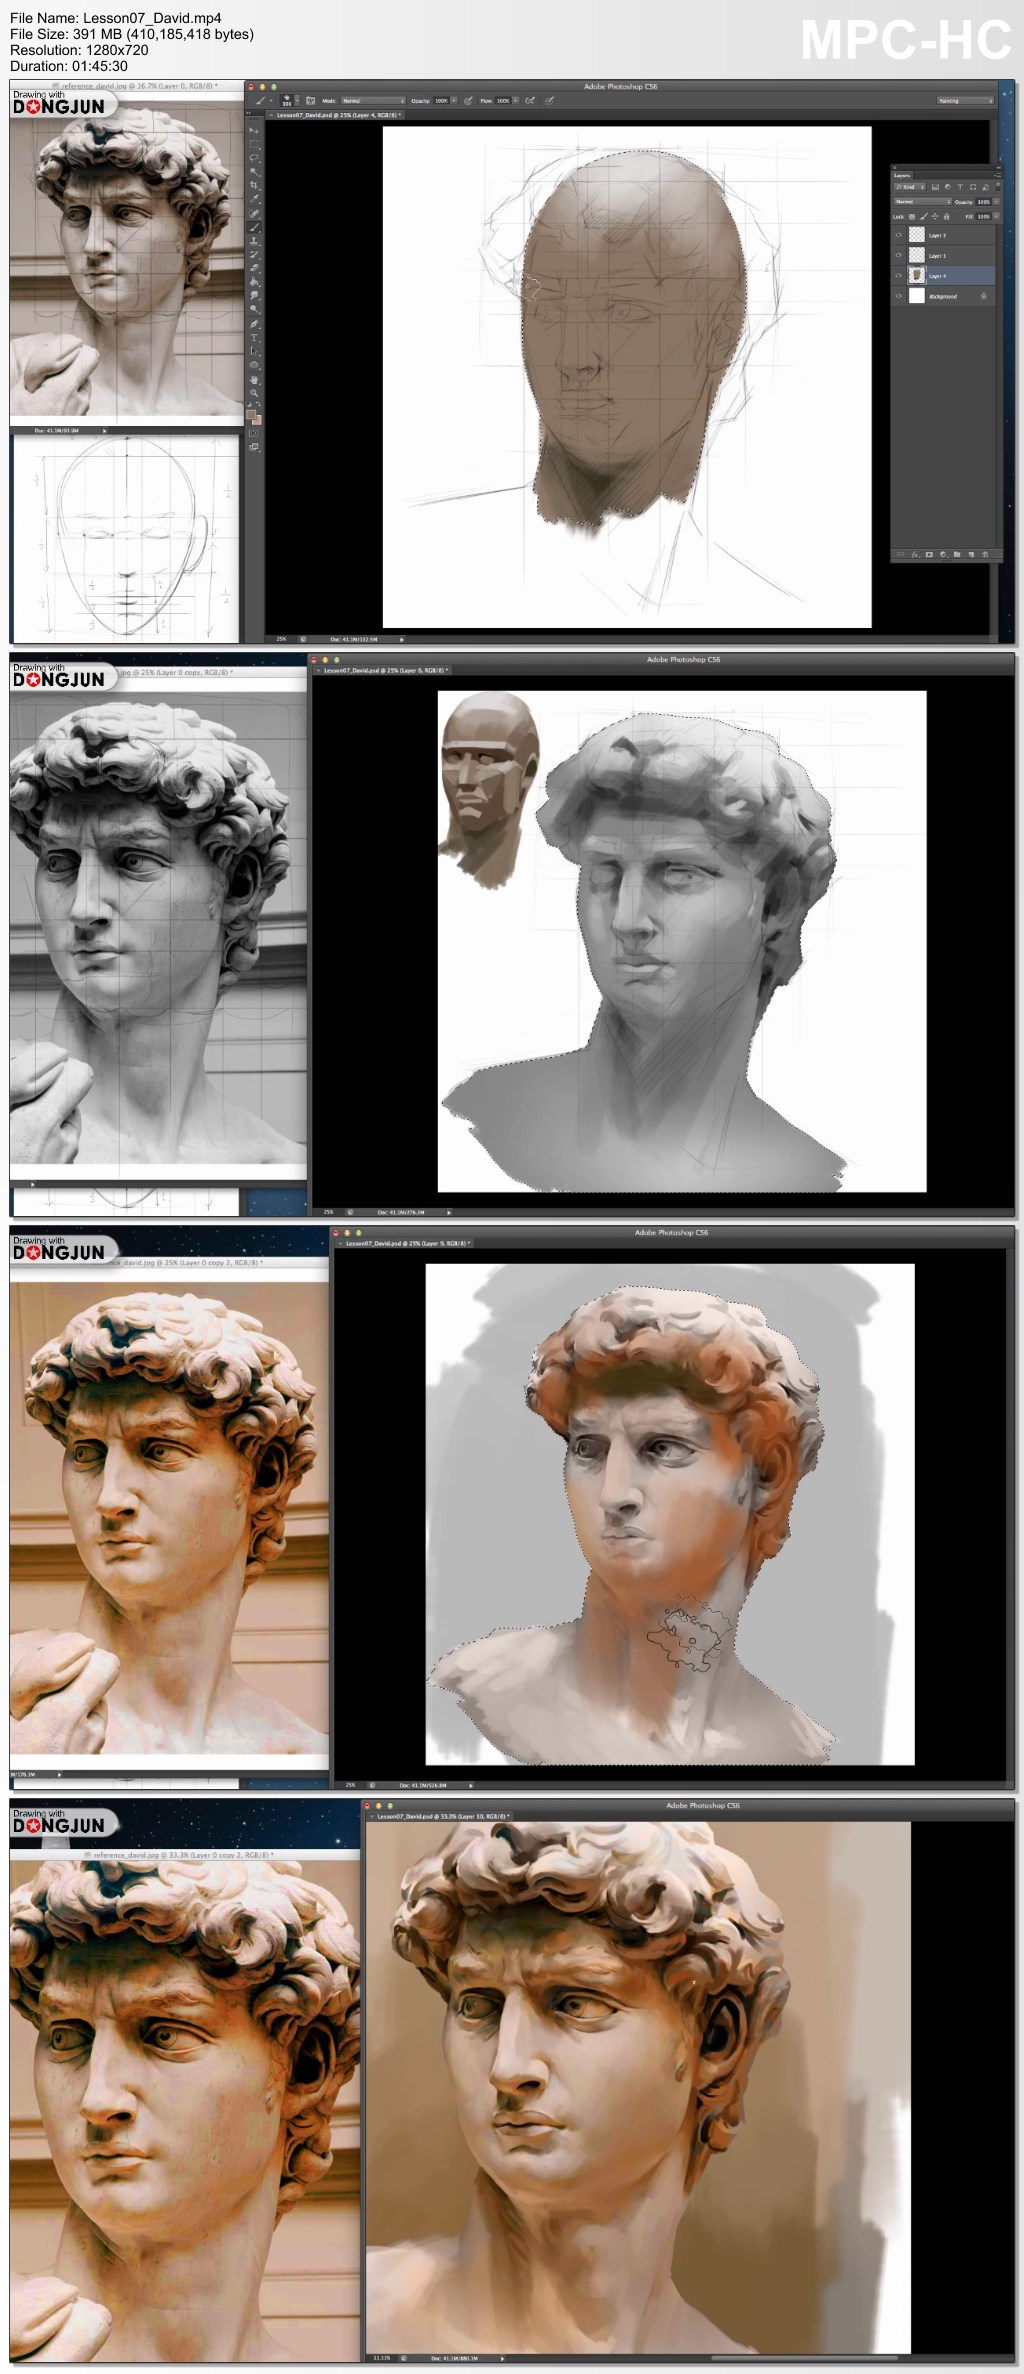Image resolution: width=1024 pixels, height=2374 pixels.
Task: Select the Move tool in the toolbox
Action: [x=254, y=131]
